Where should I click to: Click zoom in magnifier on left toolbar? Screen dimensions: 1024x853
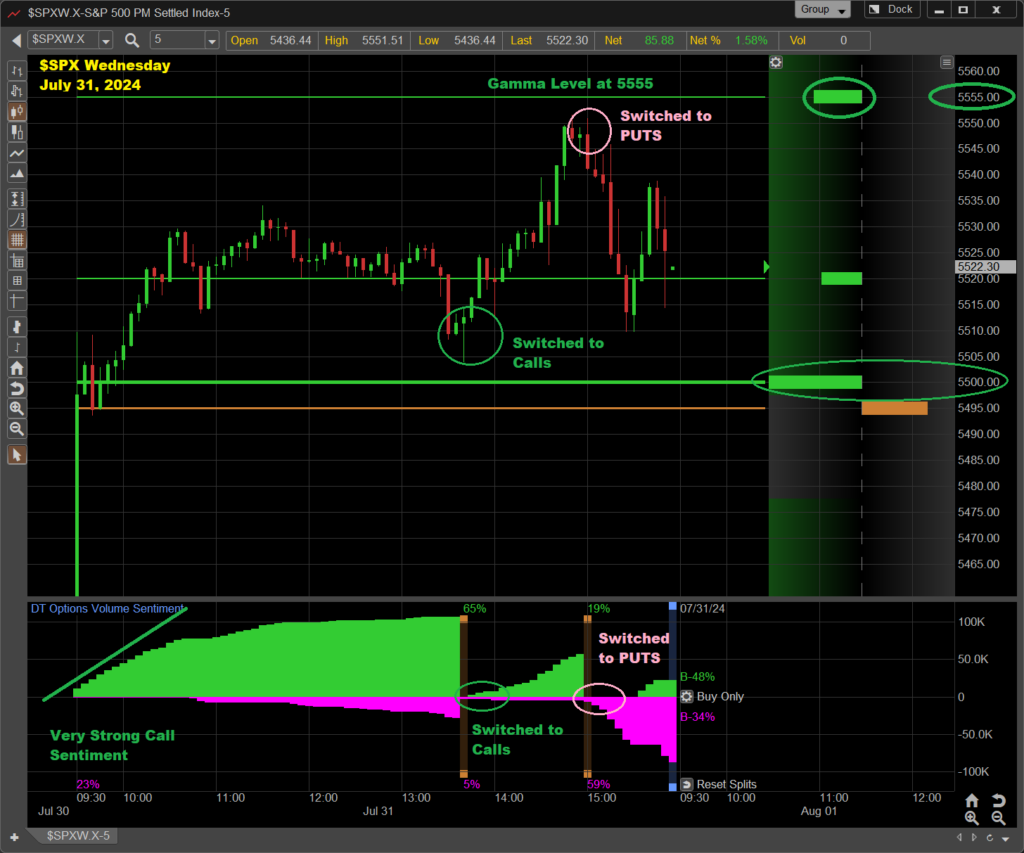(x=17, y=408)
